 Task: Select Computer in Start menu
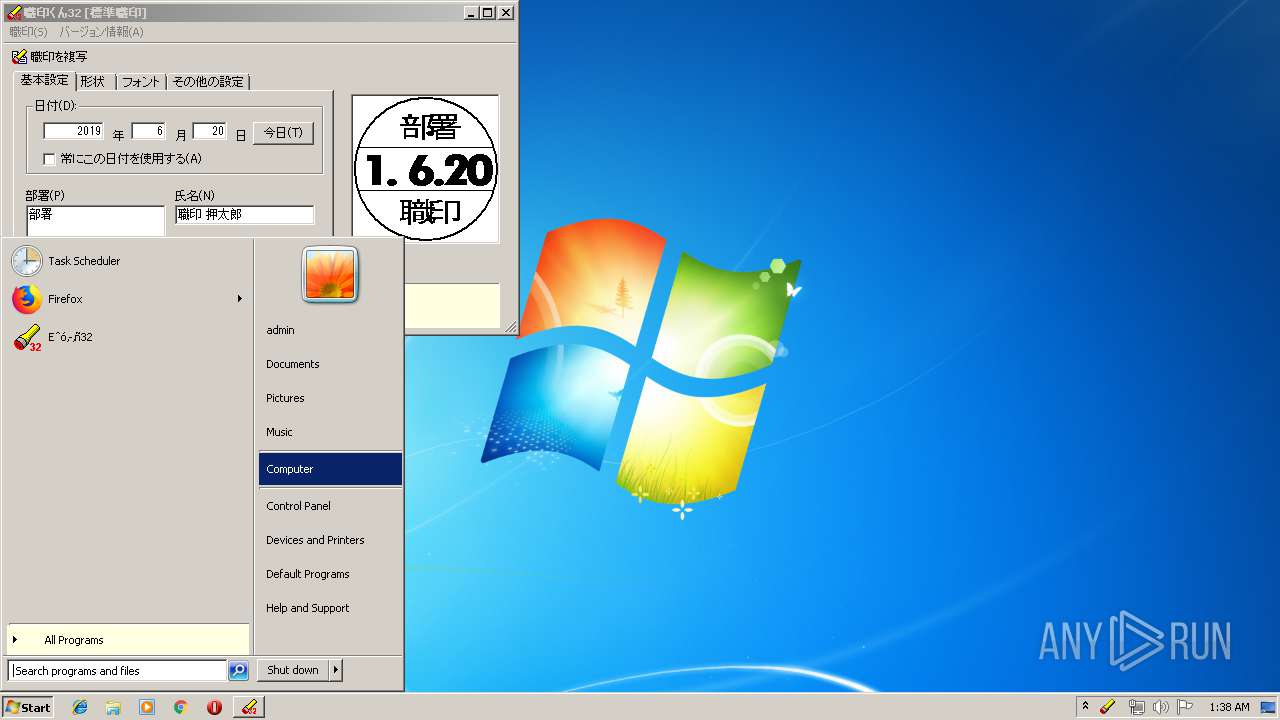click(330, 469)
